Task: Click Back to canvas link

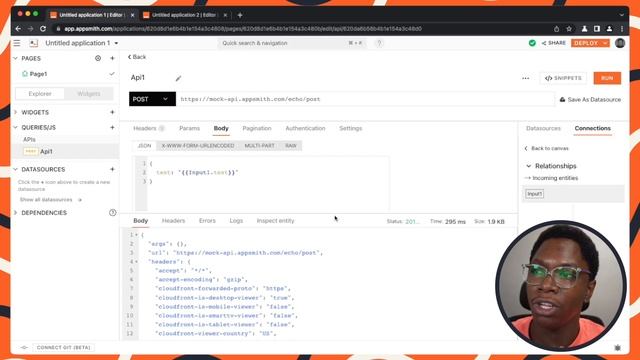Action: click(x=547, y=148)
